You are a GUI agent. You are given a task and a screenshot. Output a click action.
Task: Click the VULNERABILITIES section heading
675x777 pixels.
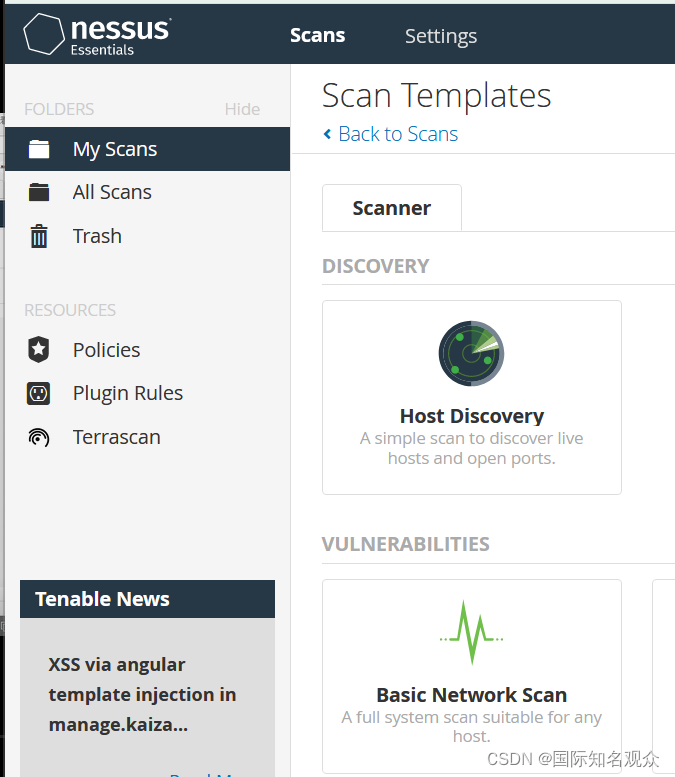coord(405,544)
